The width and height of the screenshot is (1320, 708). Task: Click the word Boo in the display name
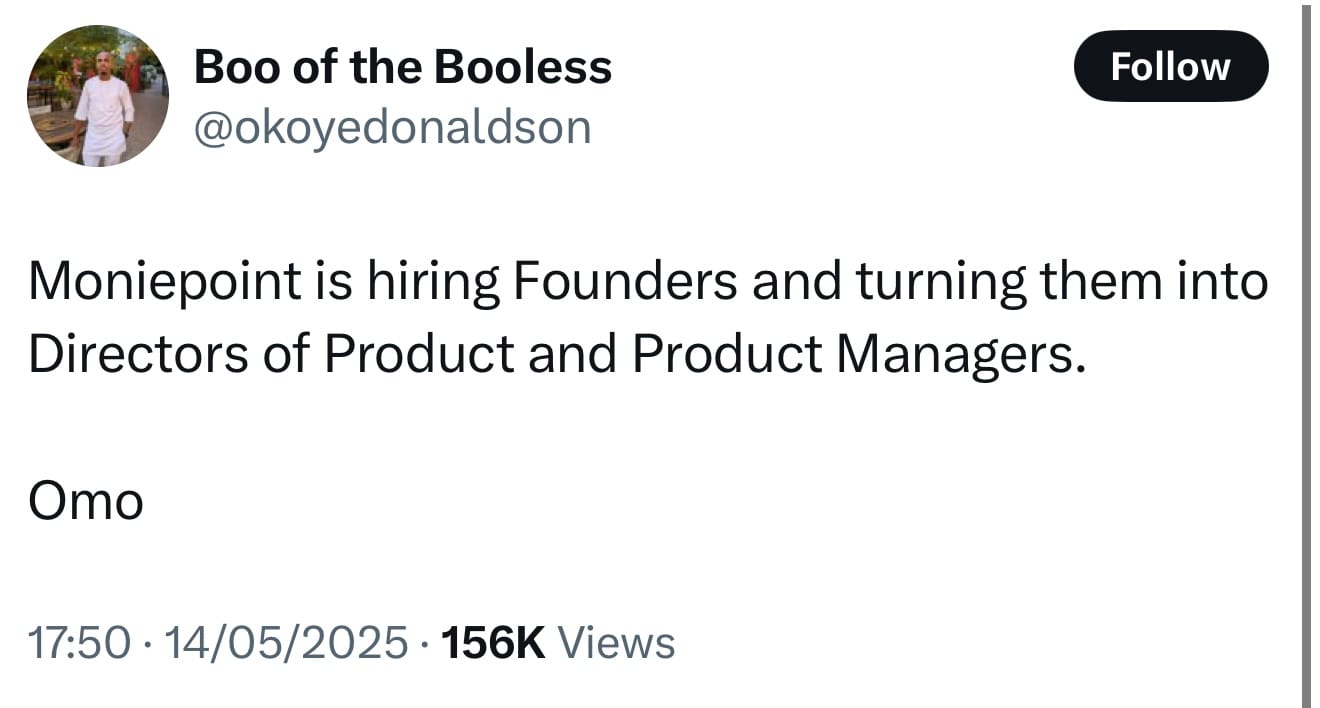coord(229,67)
